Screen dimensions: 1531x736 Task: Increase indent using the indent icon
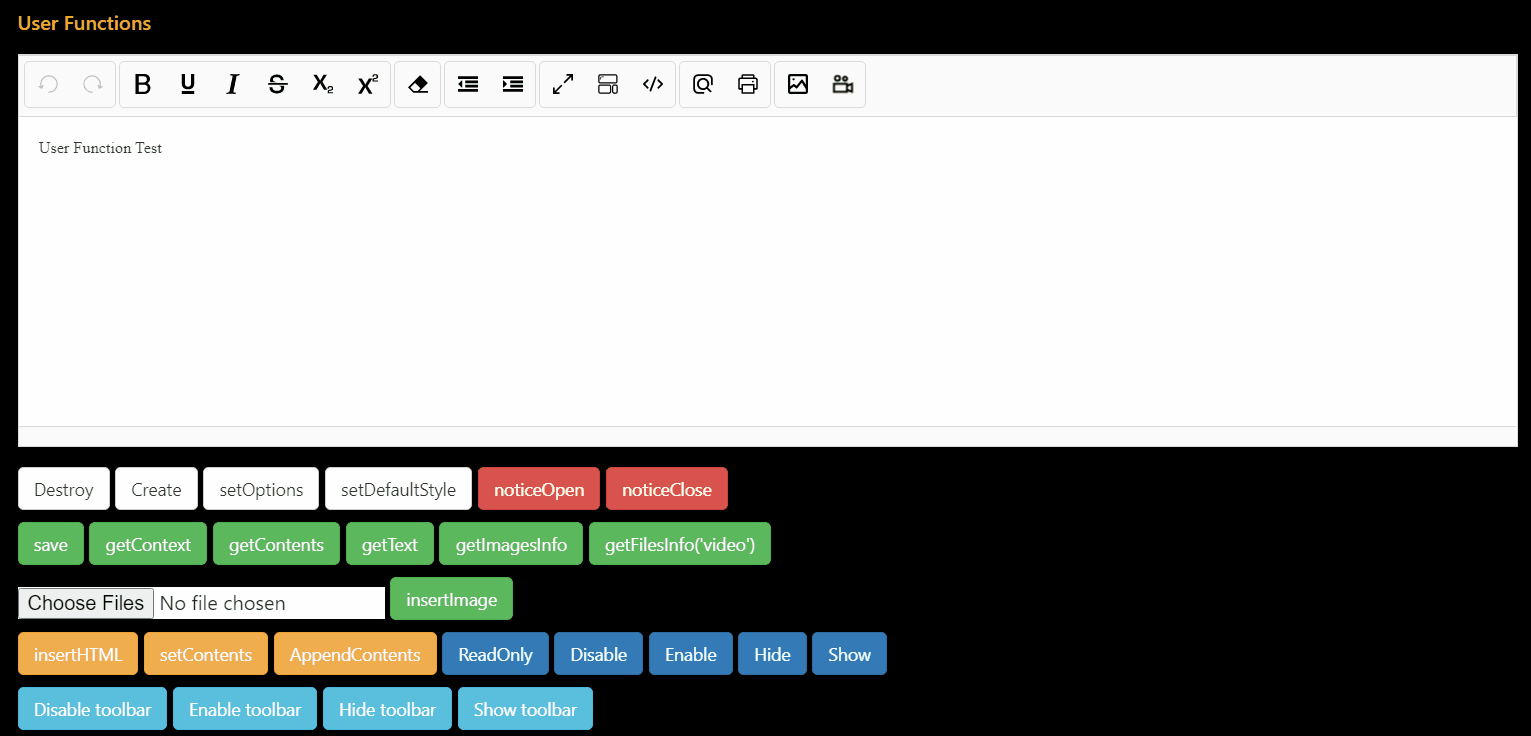click(x=512, y=84)
